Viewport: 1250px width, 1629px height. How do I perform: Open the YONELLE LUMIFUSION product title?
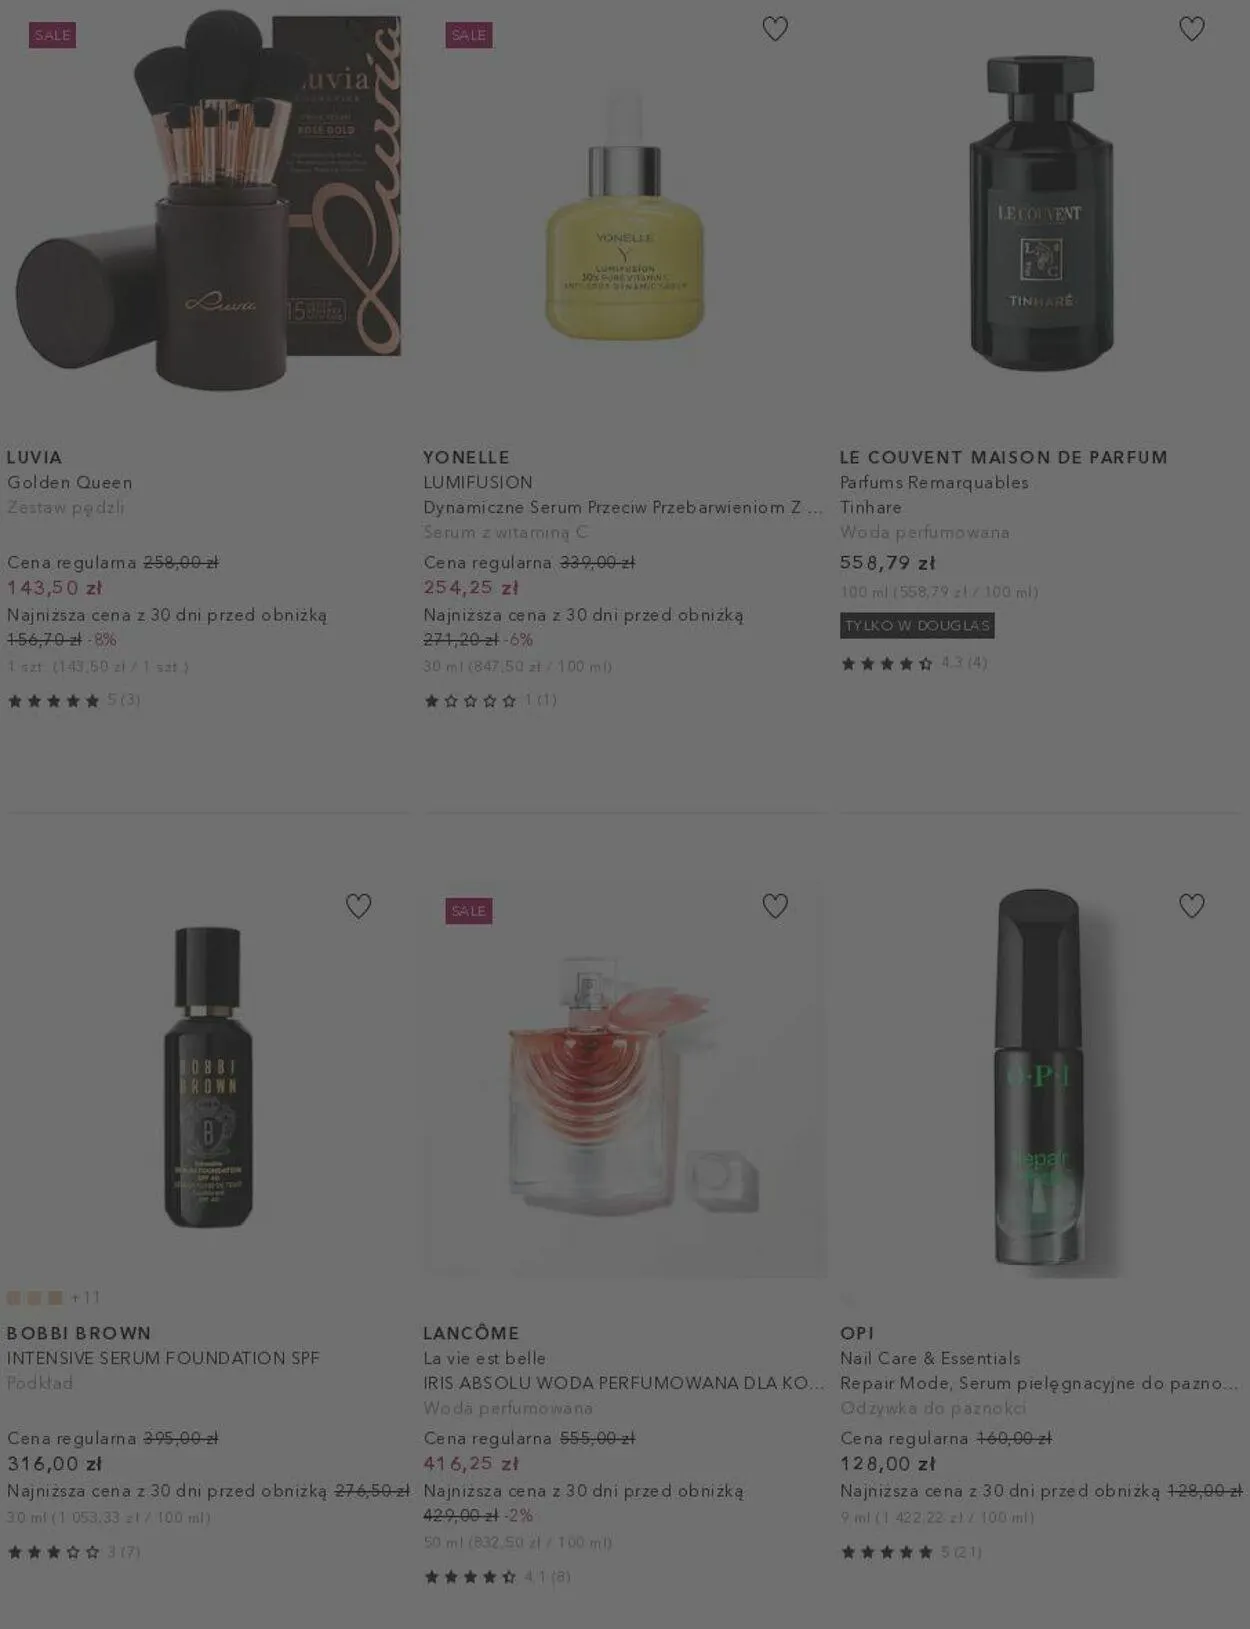pos(478,482)
